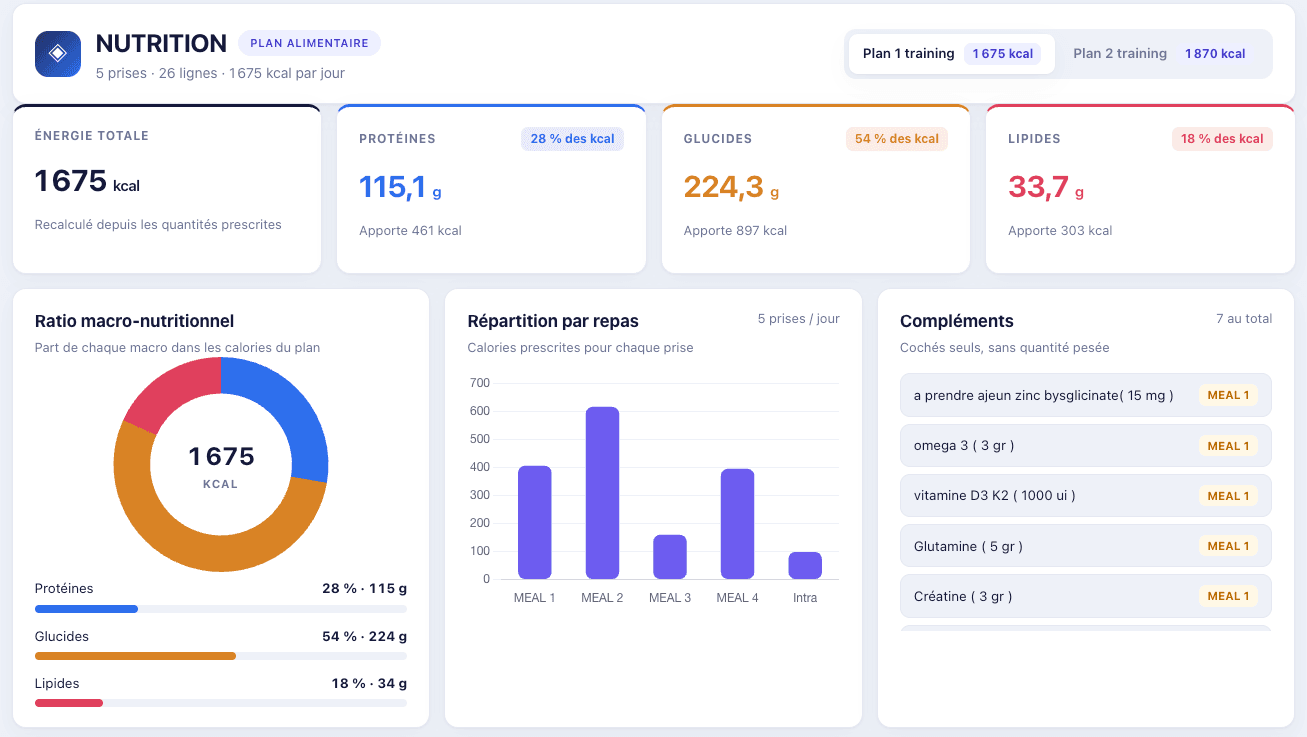The width and height of the screenshot is (1307, 737).
Task: Click the "Compléments" panel heading
Action: pos(957,321)
